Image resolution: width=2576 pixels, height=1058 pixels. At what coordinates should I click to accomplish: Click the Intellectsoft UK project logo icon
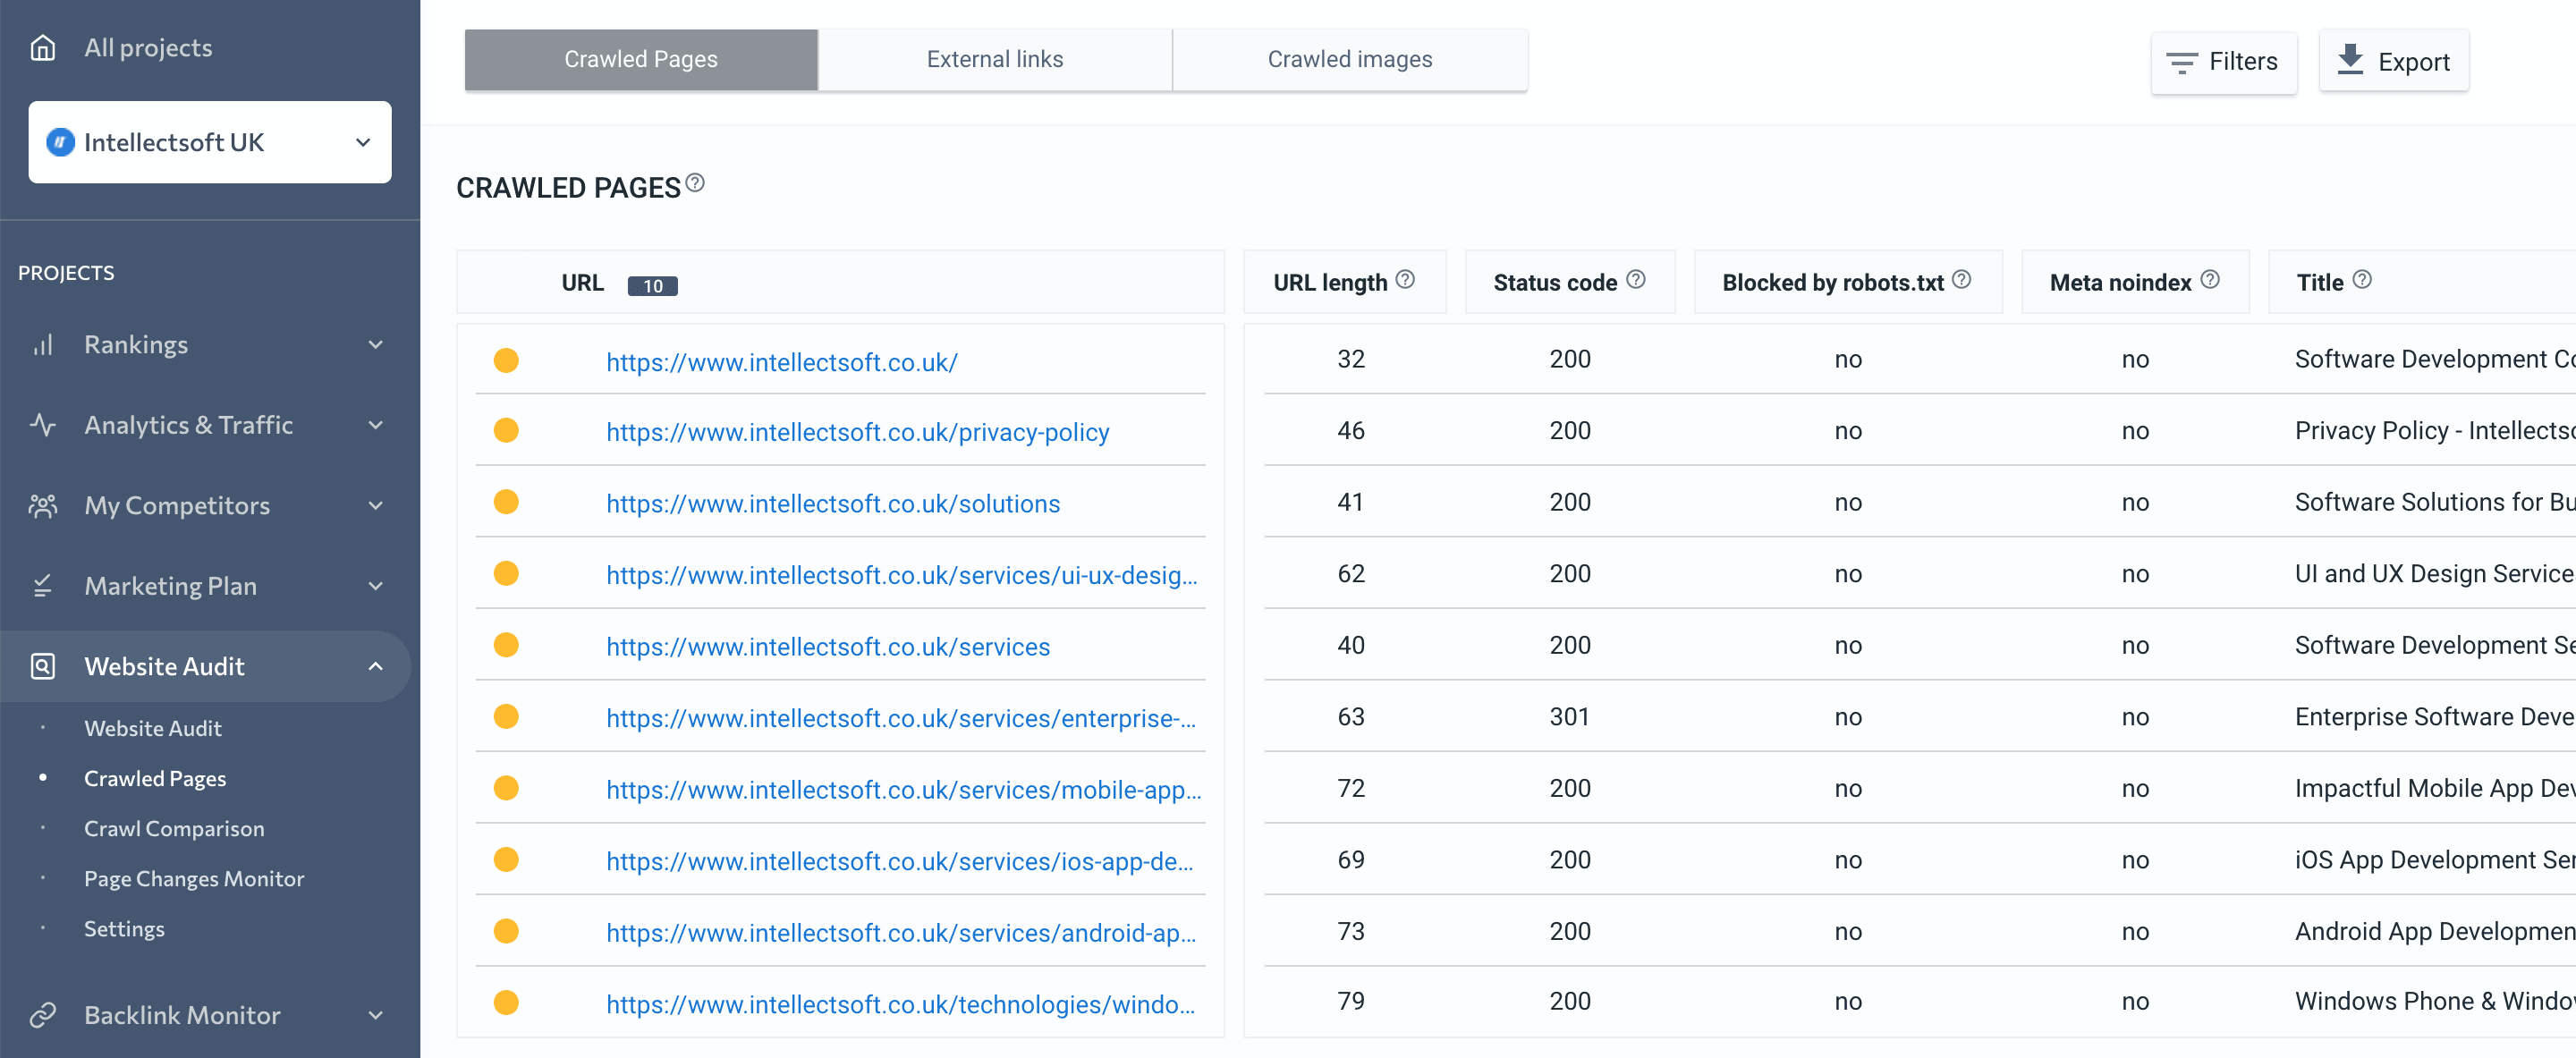pos(61,142)
